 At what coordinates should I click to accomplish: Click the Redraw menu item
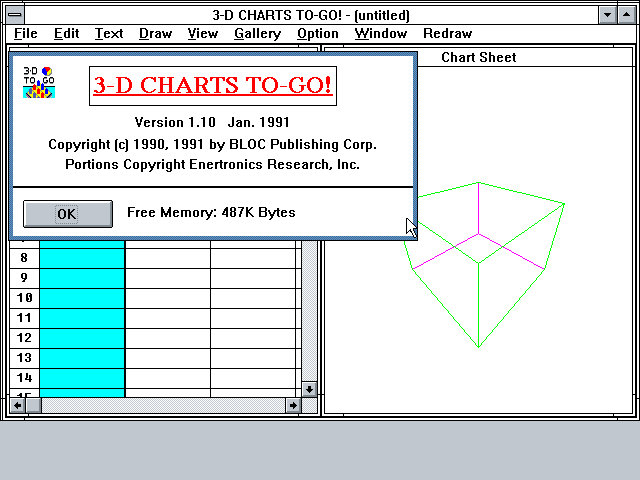[x=448, y=33]
